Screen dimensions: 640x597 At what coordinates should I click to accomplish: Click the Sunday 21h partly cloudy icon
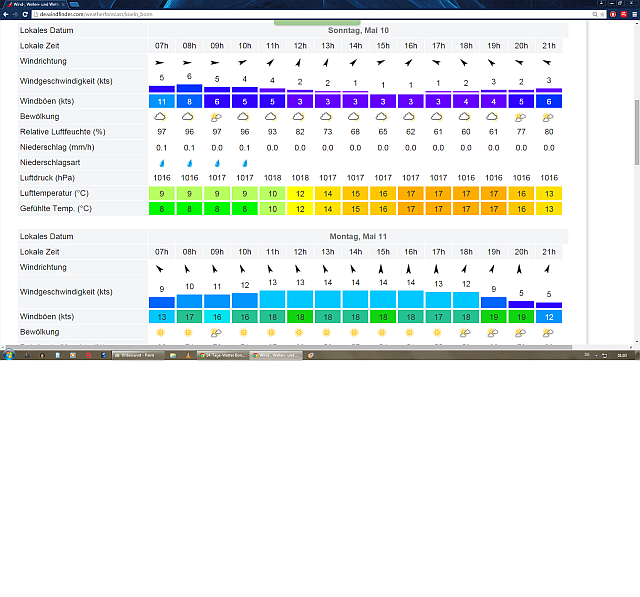click(548, 116)
